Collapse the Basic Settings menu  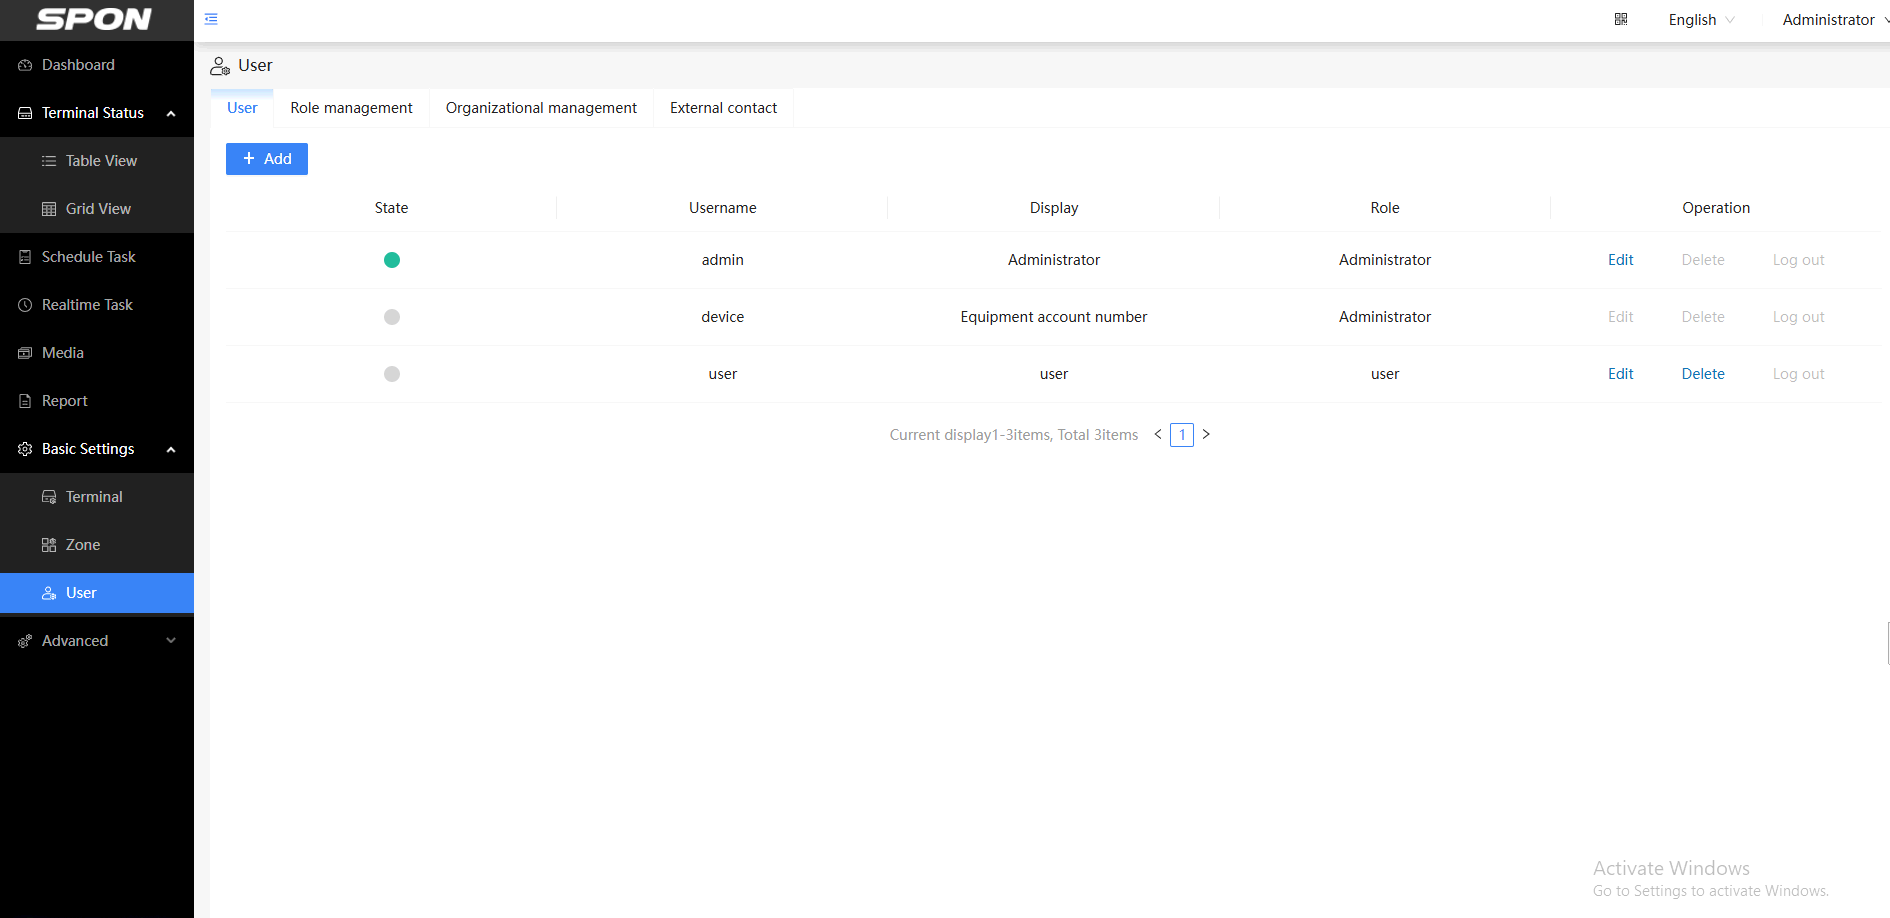coord(96,449)
